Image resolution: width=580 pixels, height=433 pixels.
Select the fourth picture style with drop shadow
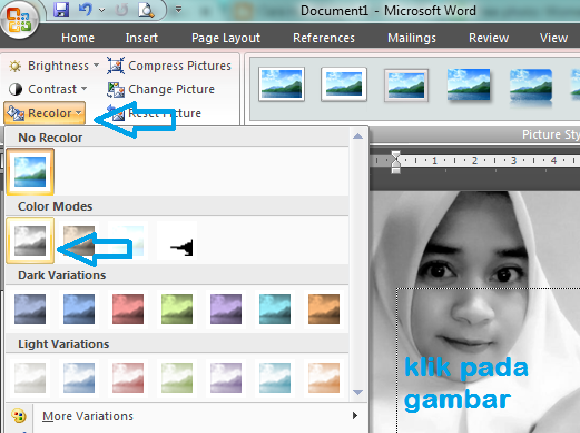pos(469,85)
